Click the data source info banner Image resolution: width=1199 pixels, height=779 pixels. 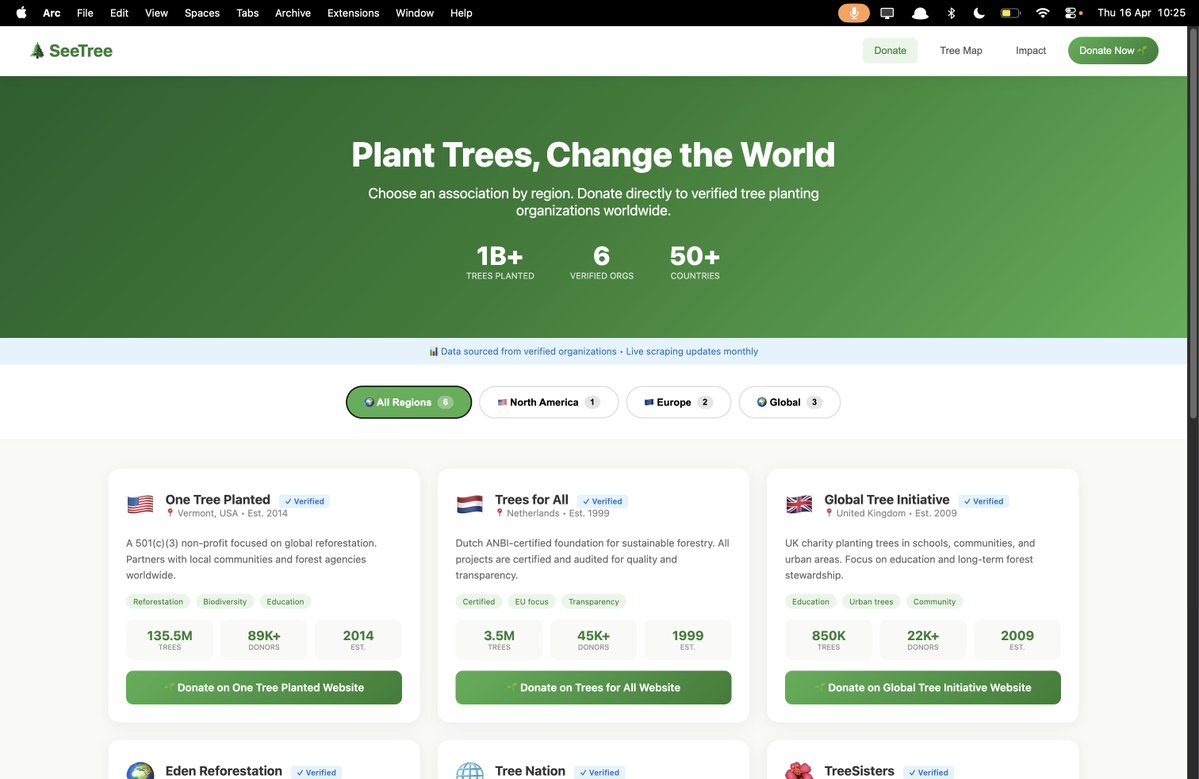tap(593, 352)
